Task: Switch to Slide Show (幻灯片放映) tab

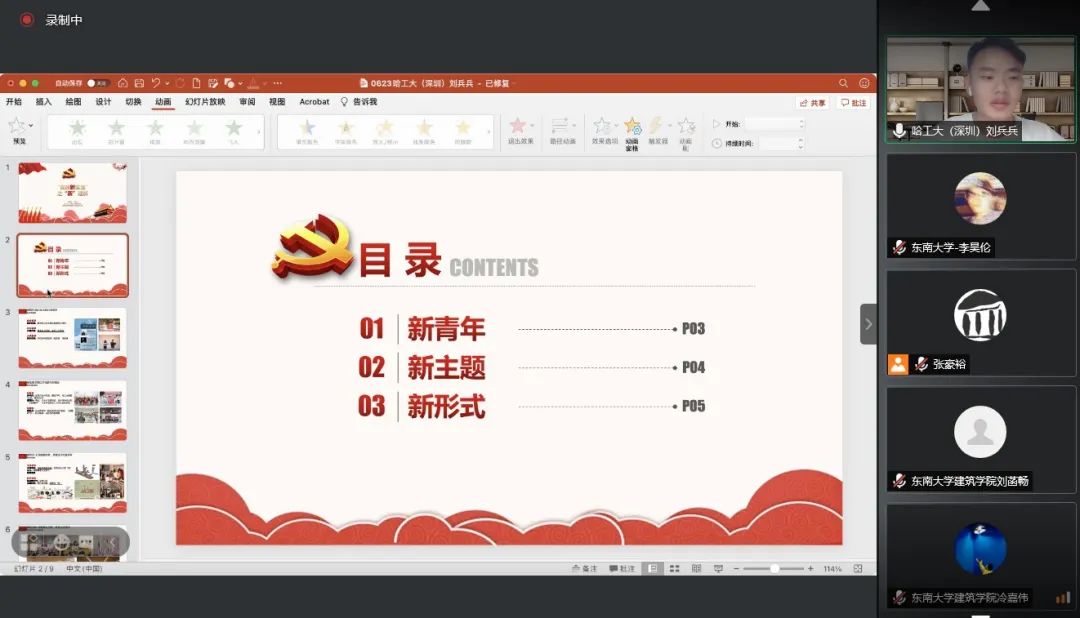Action: click(x=203, y=102)
